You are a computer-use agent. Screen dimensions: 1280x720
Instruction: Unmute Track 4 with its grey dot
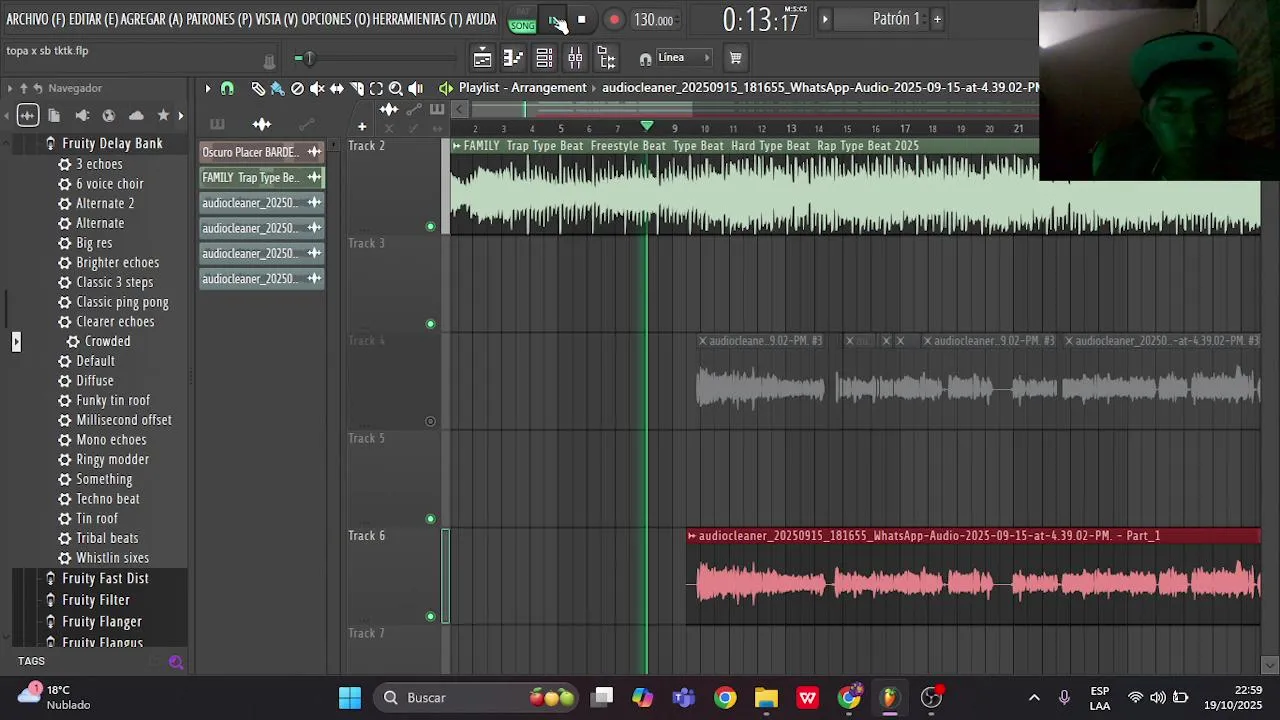tap(431, 421)
